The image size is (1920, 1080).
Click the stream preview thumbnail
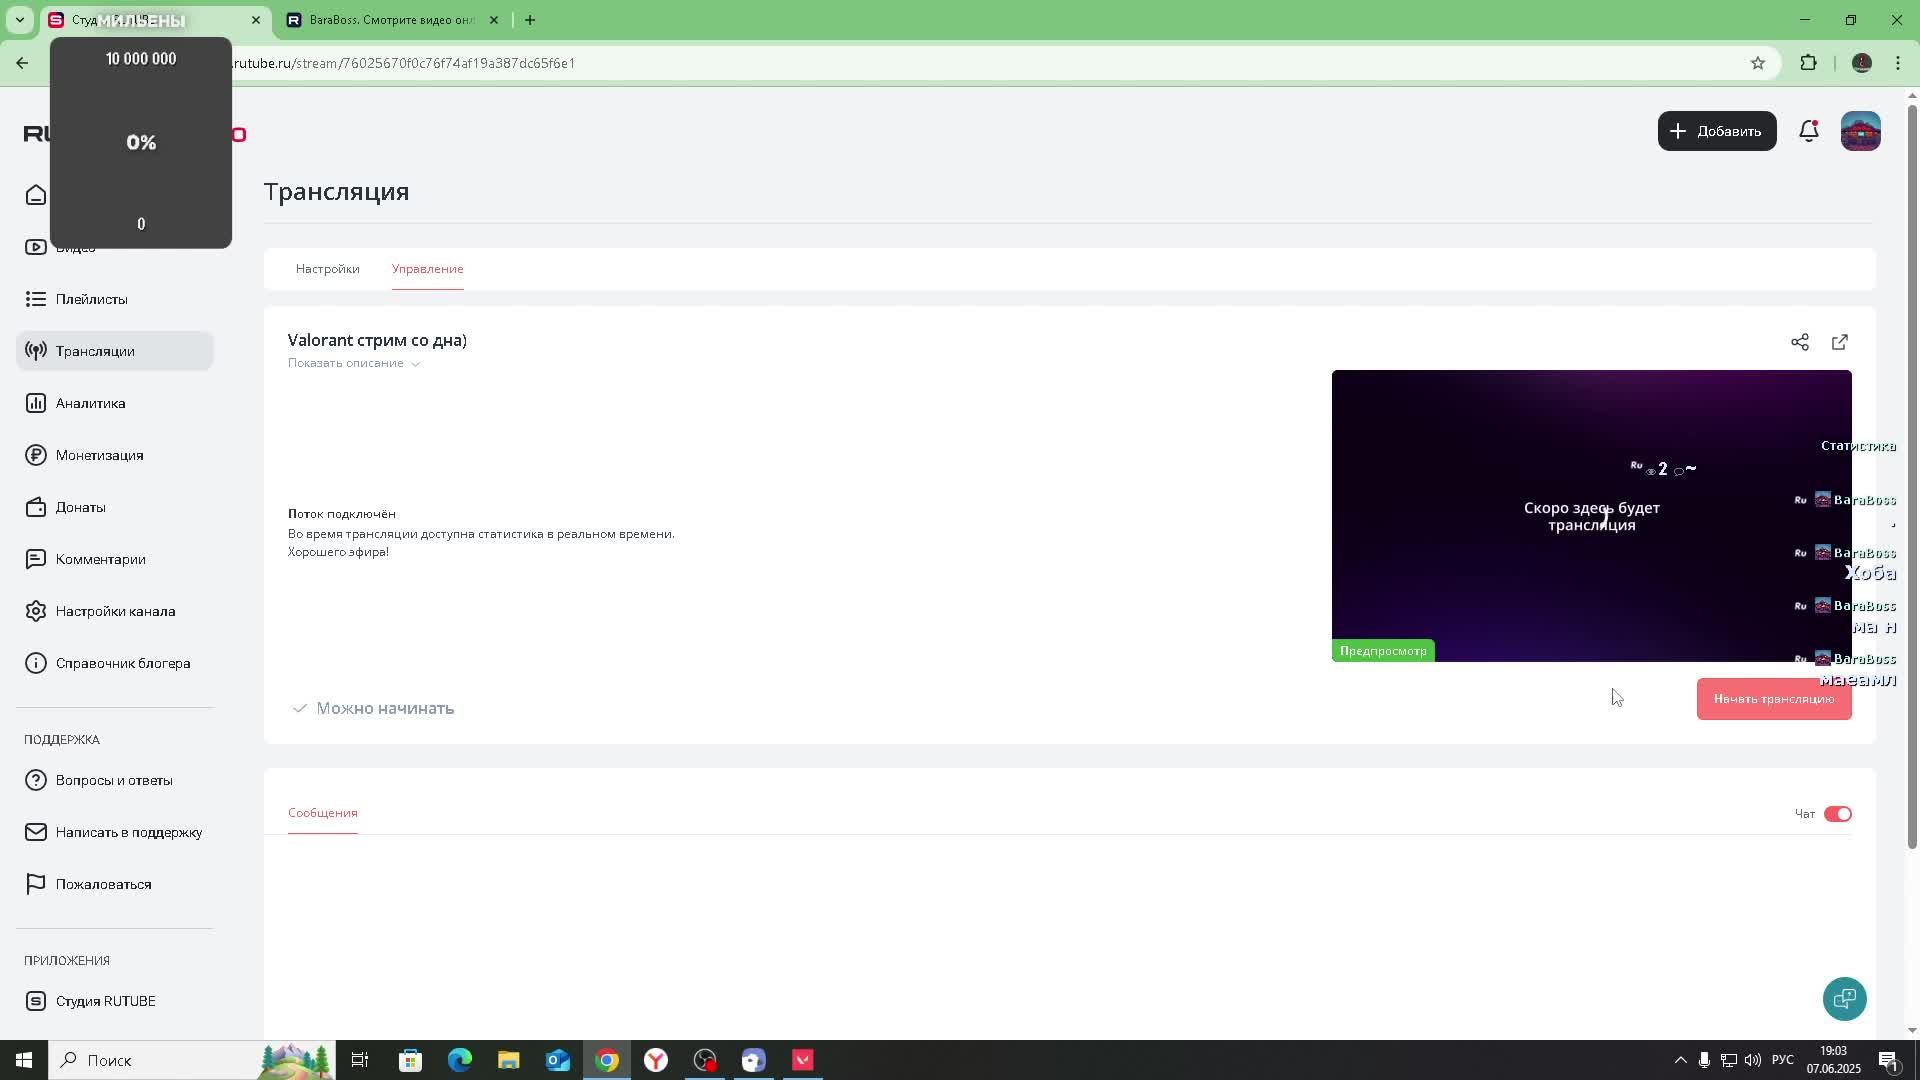1591,516
